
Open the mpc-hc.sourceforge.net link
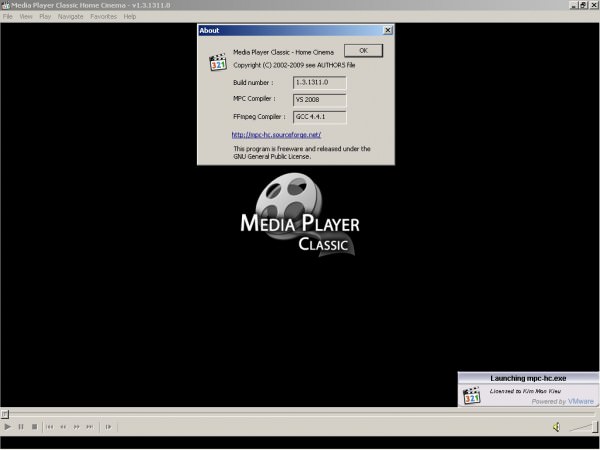tap(276, 134)
